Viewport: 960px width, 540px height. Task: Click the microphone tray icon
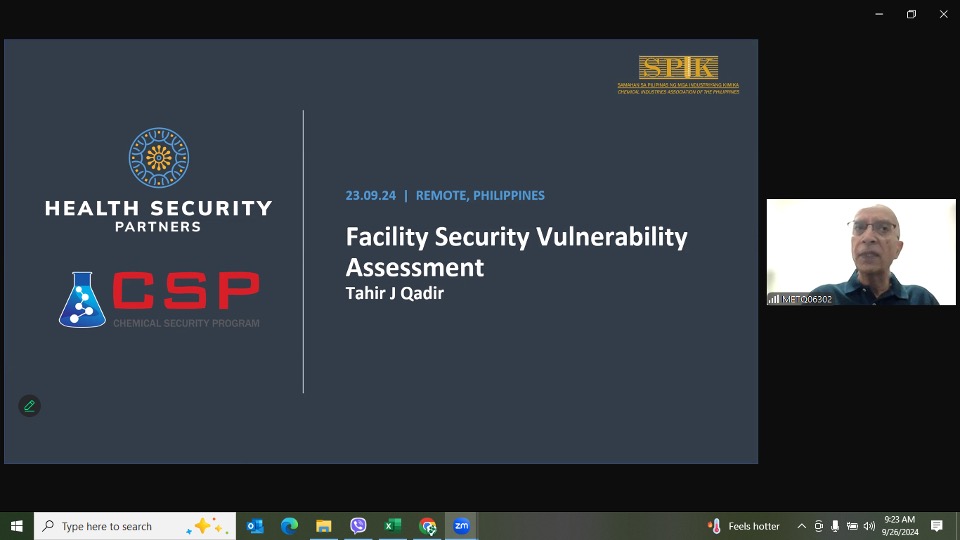(x=834, y=526)
